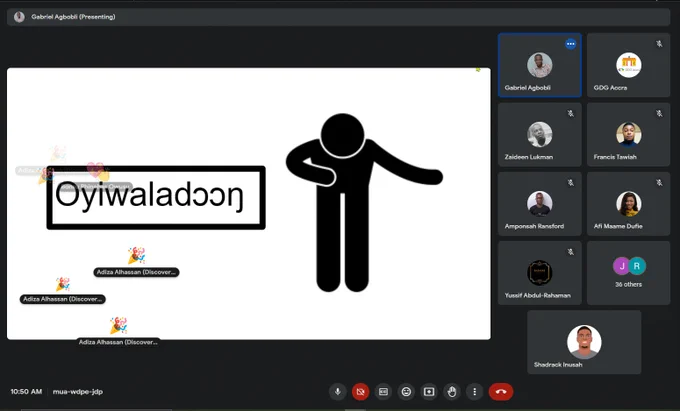Click muted mic icon on Yussif Abdul-Rahaman

tap(571, 252)
